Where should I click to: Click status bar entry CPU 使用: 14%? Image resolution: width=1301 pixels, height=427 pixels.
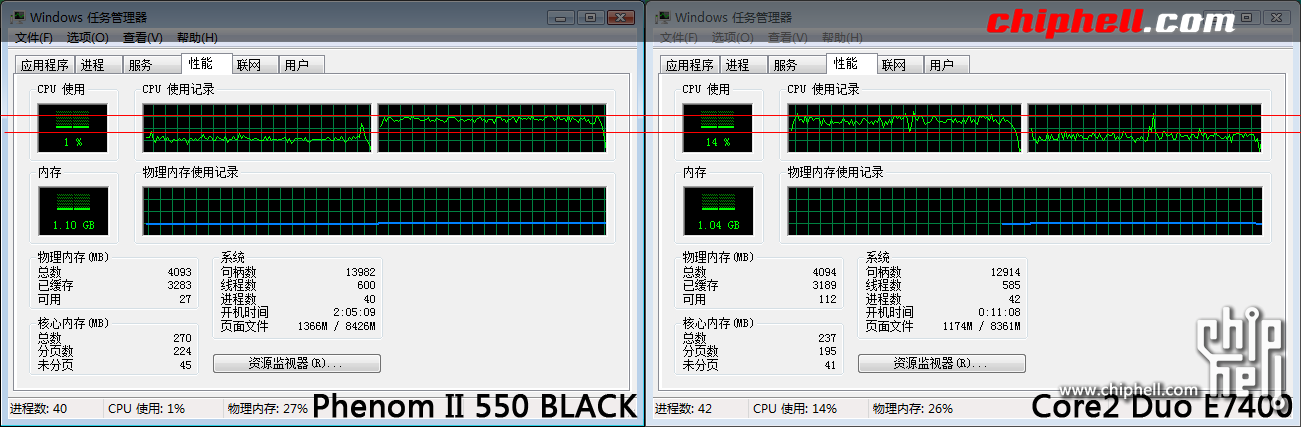click(x=795, y=409)
